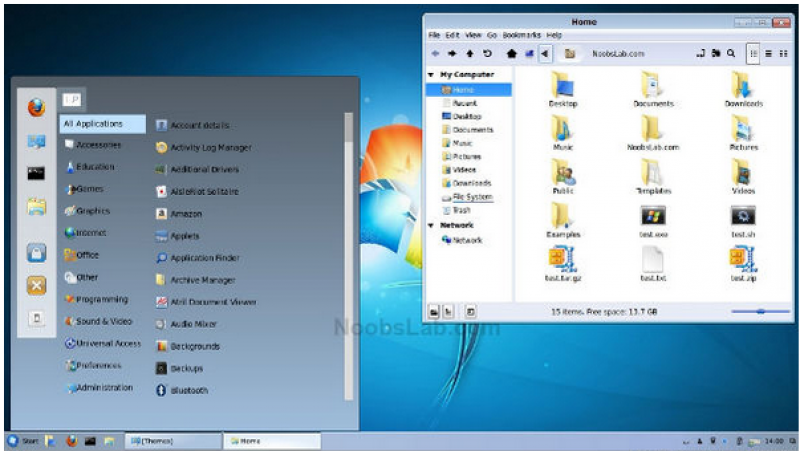Go up one folder level
800x451 pixels.
(470, 54)
